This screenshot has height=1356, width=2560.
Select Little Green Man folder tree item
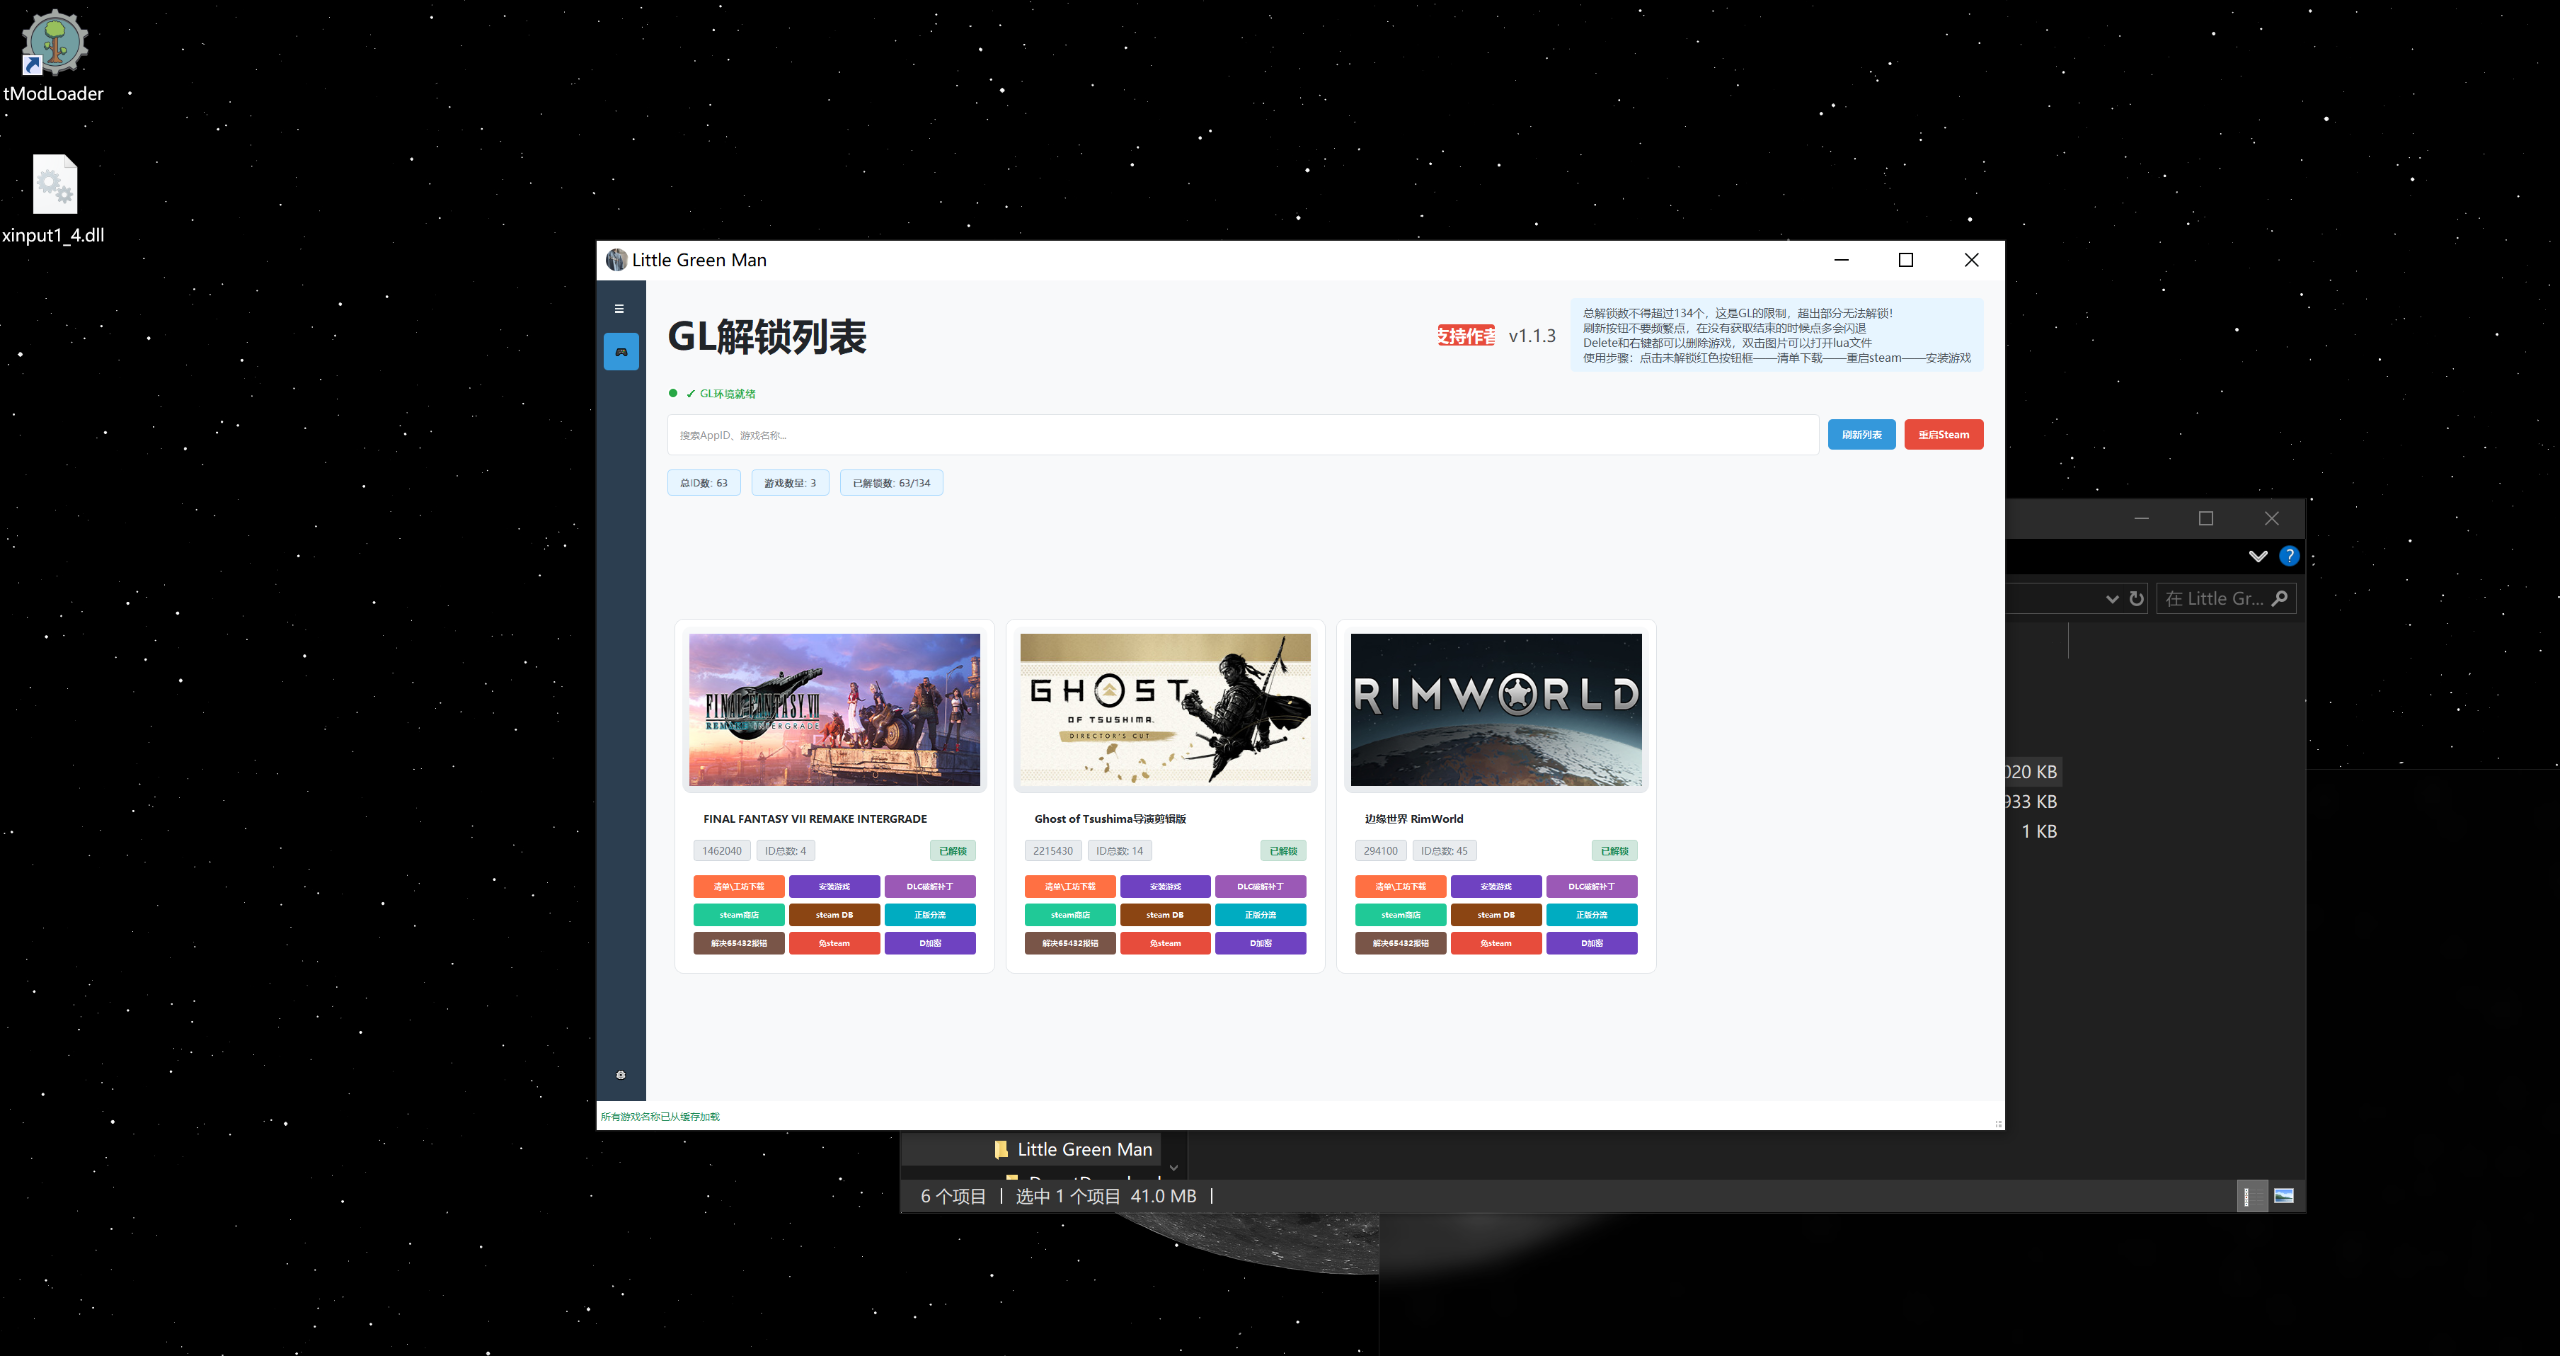click(x=1084, y=1150)
